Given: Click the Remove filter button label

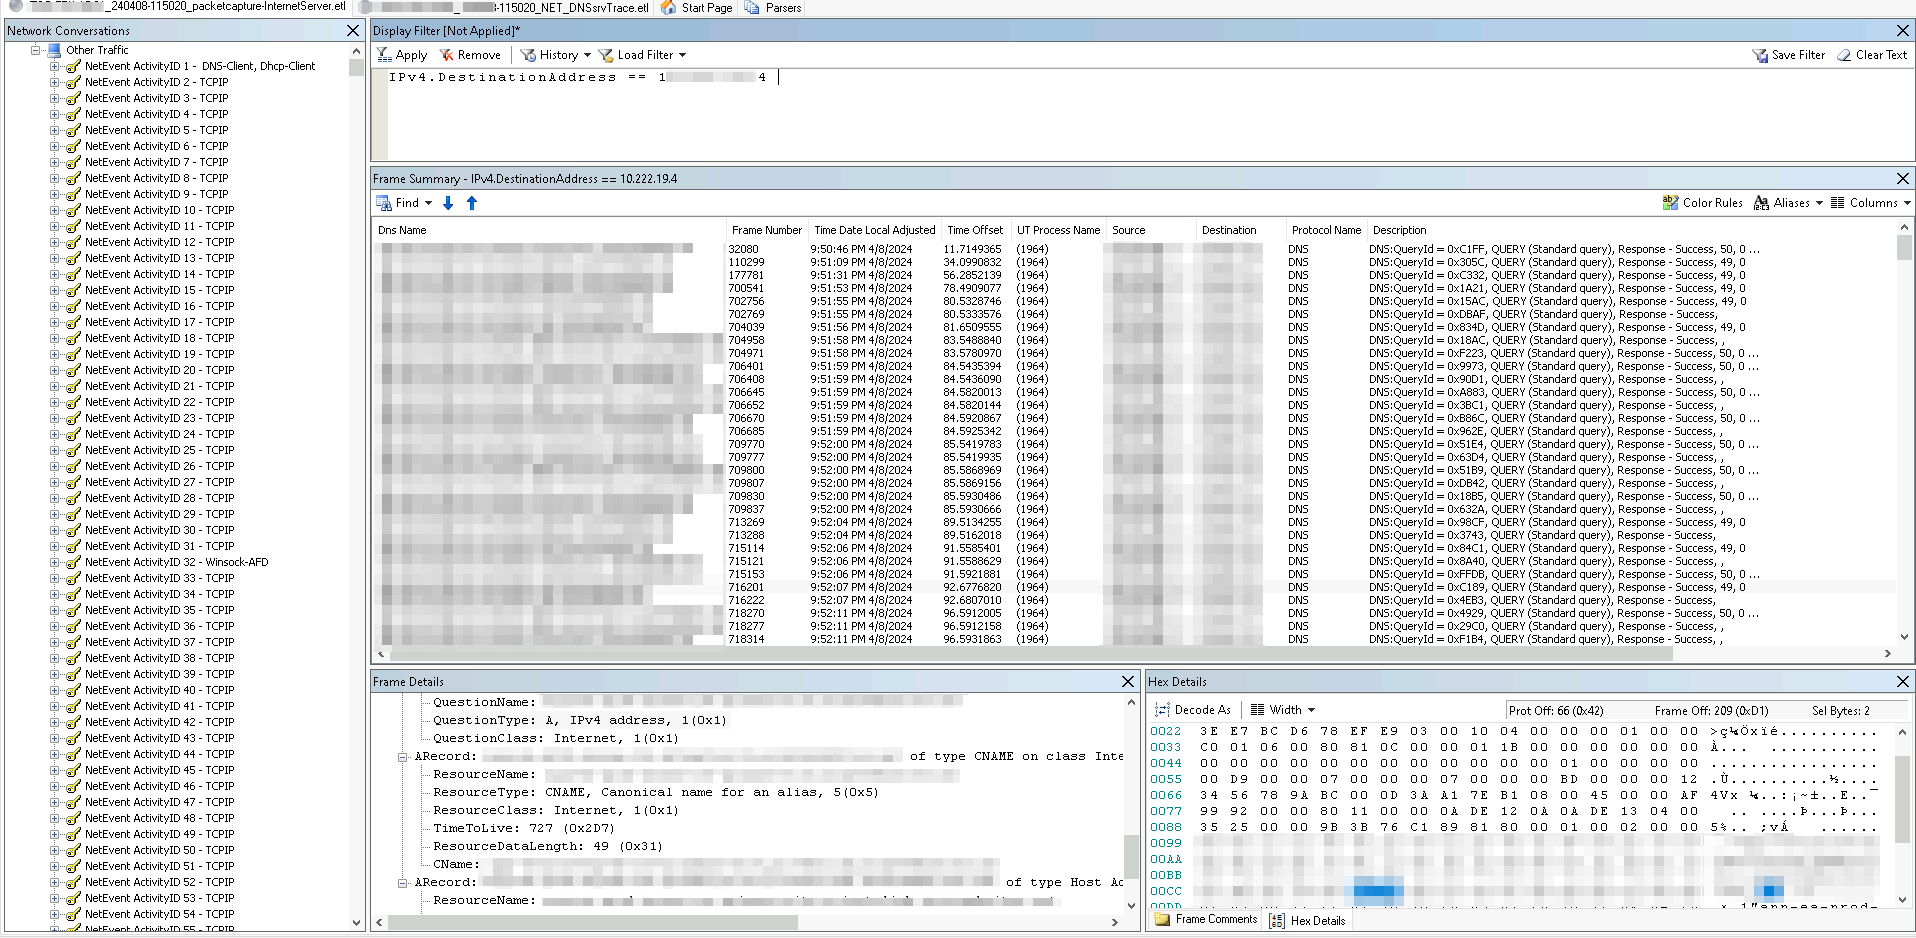Looking at the screenshot, I should point(479,55).
